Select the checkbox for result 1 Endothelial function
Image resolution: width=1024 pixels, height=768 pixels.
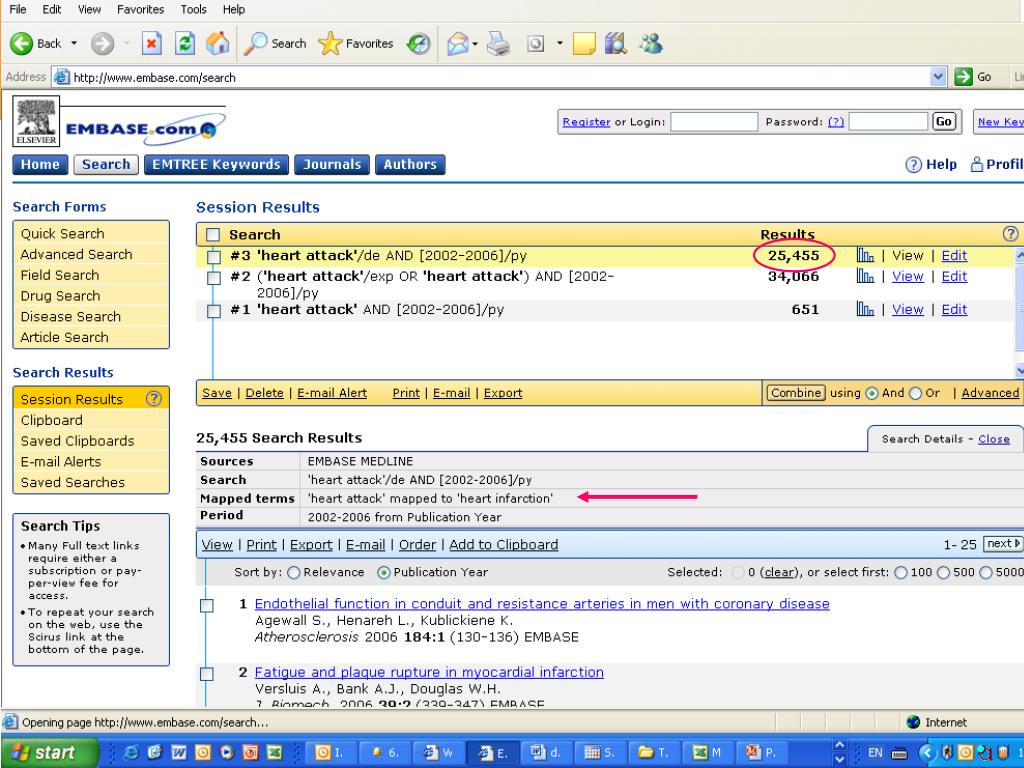tap(206, 605)
